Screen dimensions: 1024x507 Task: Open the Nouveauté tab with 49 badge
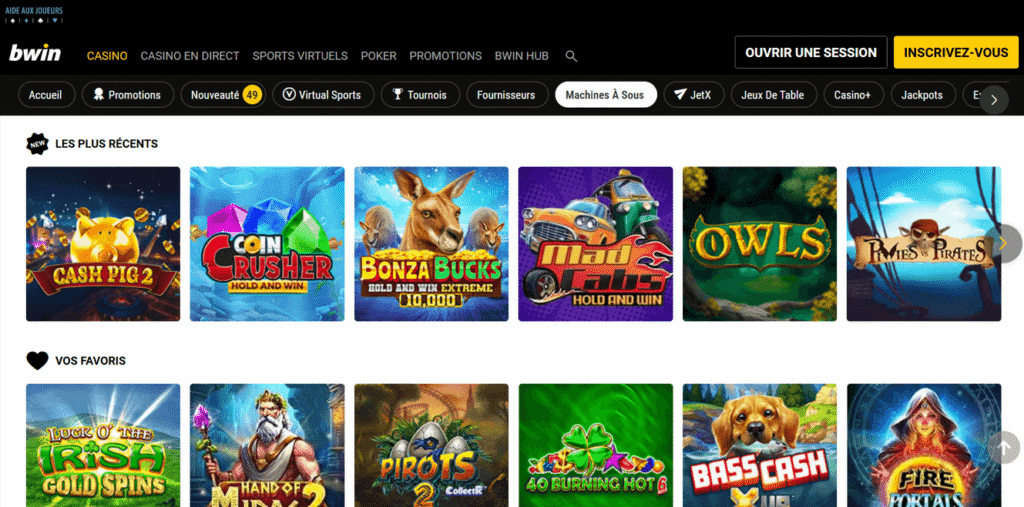click(x=225, y=95)
